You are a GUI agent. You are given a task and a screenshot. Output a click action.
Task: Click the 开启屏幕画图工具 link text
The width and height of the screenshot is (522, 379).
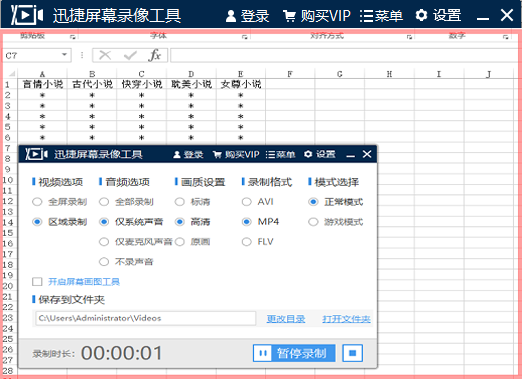coord(84,282)
